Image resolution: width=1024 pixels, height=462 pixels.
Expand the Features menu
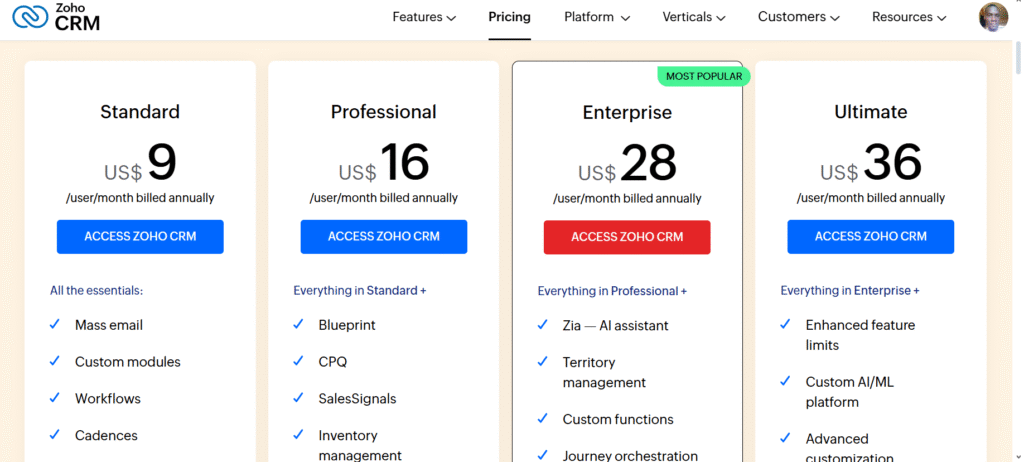[424, 17]
